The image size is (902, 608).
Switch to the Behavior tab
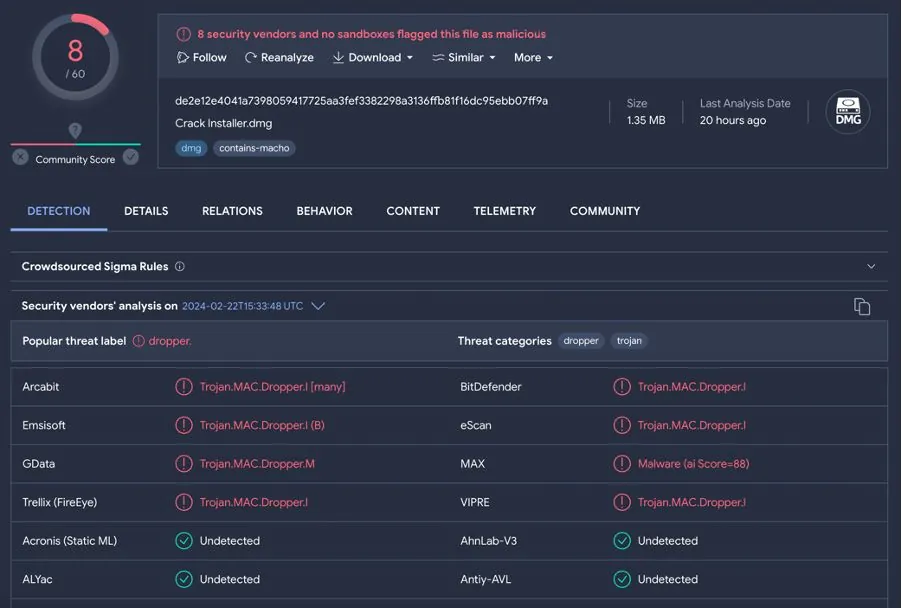pos(324,211)
